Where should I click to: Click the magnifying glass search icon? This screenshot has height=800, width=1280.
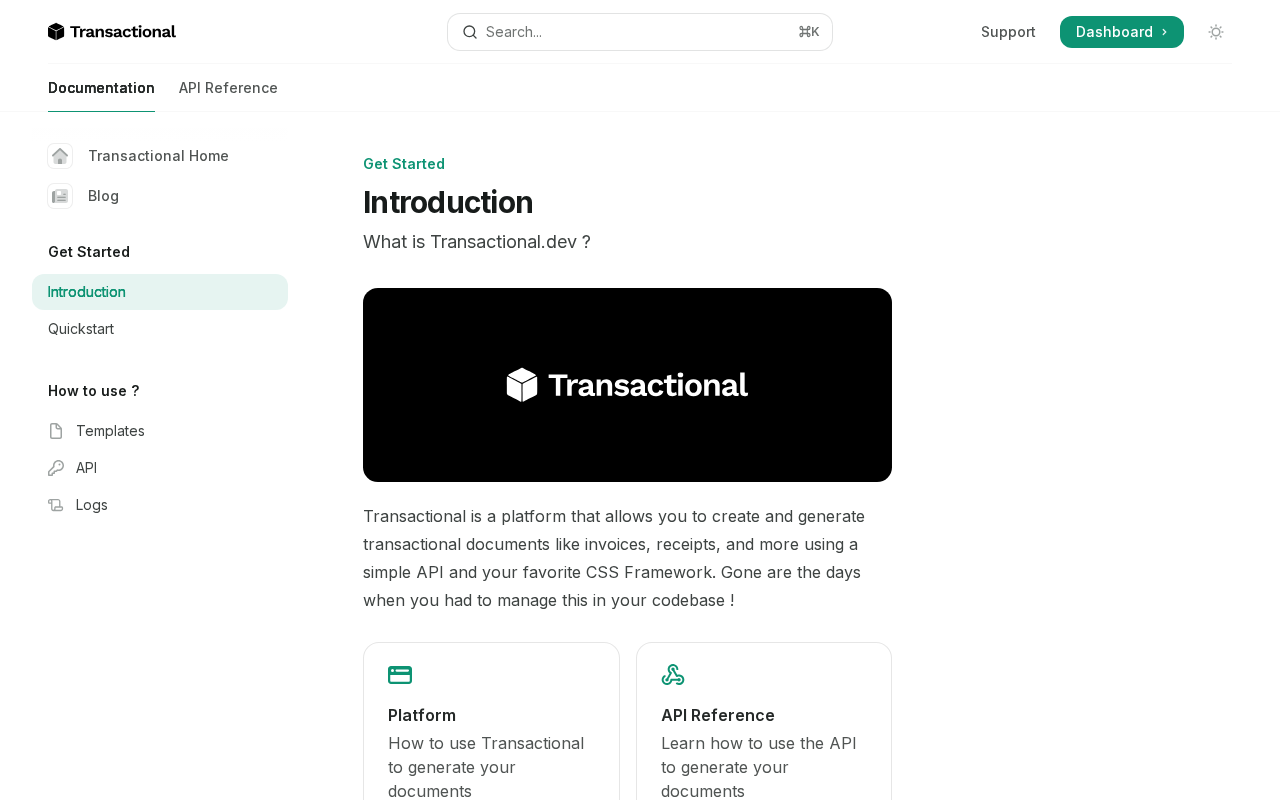[x=470, y=32]
